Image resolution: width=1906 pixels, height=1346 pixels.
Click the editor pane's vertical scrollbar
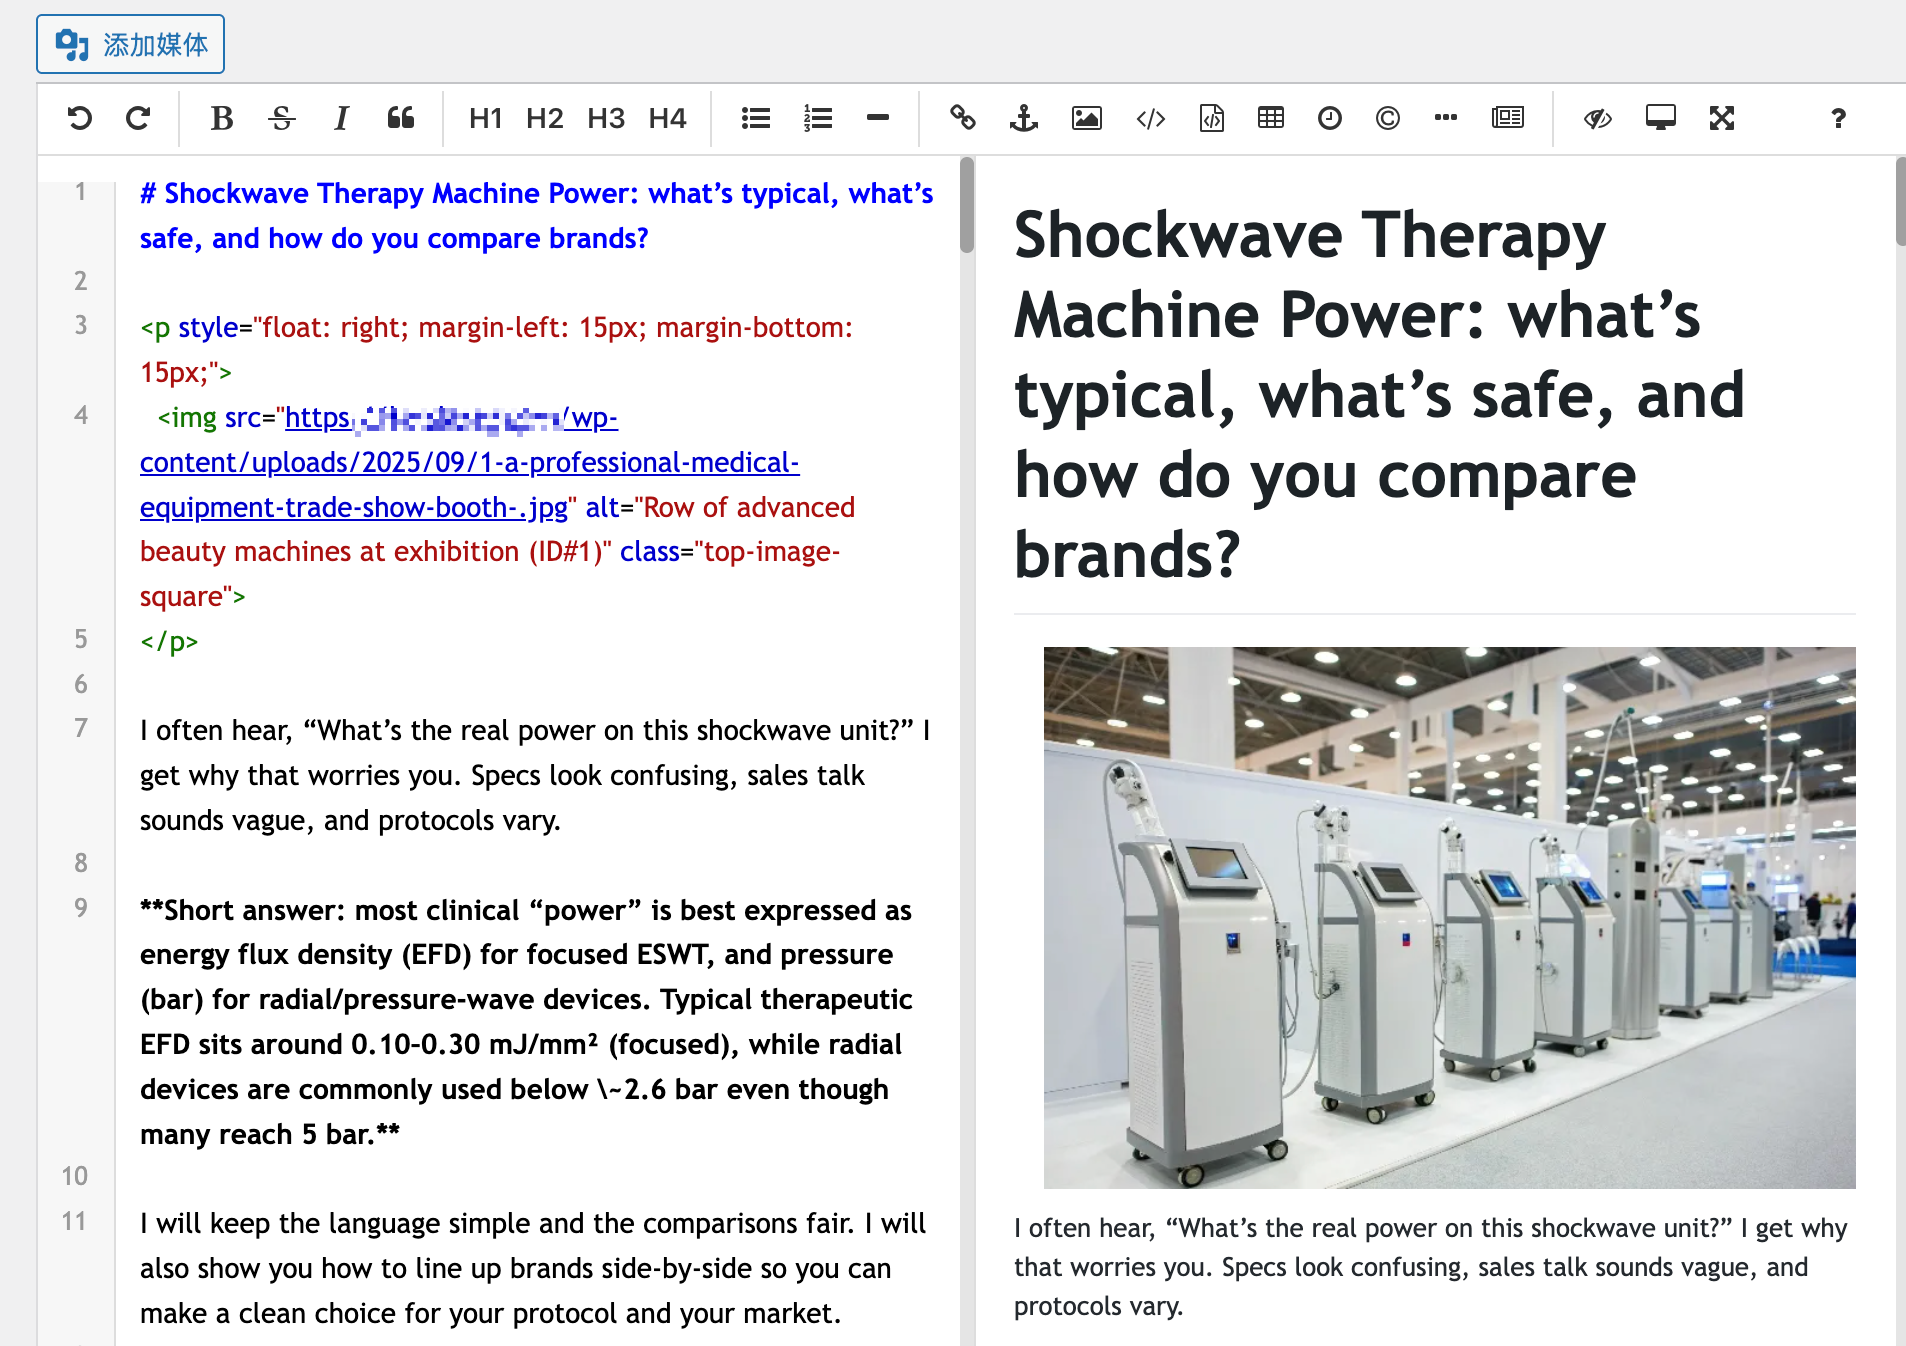pos(967,205)
